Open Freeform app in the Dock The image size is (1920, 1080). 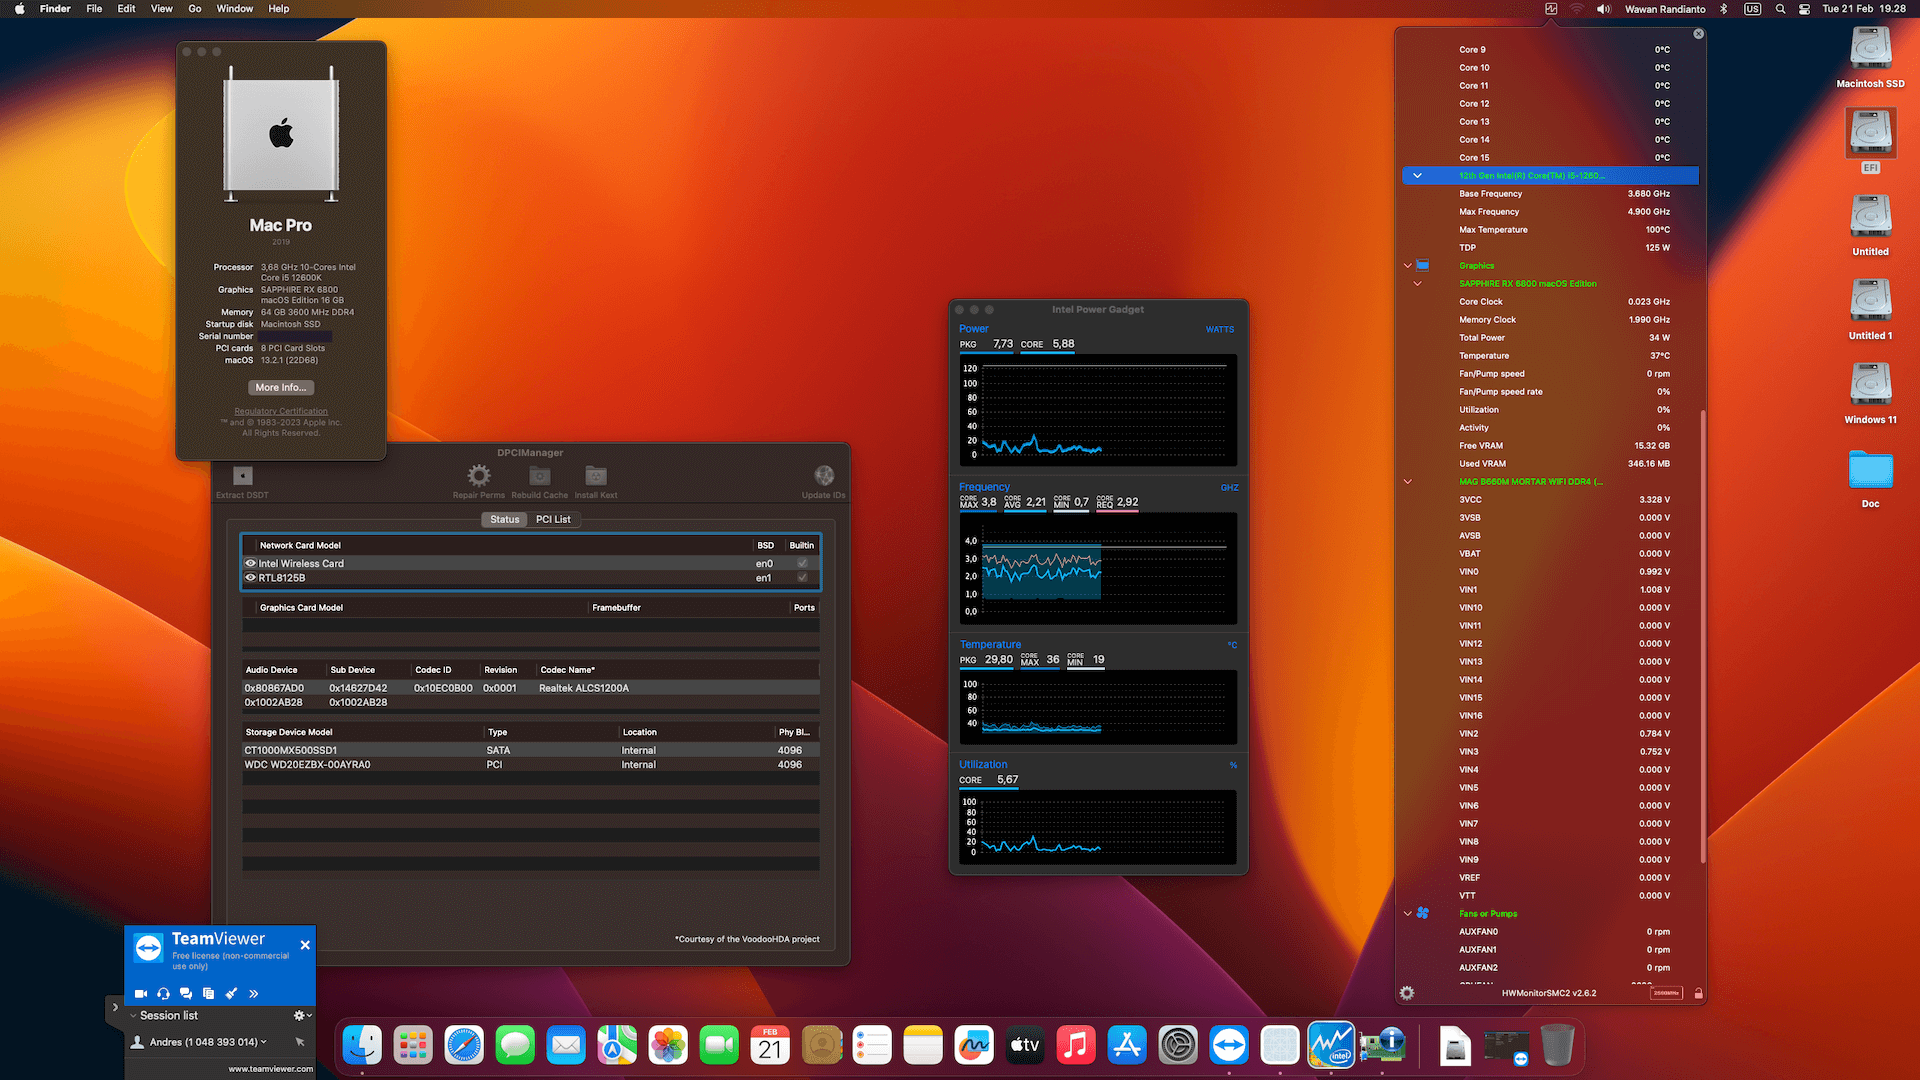[974, 1046]
